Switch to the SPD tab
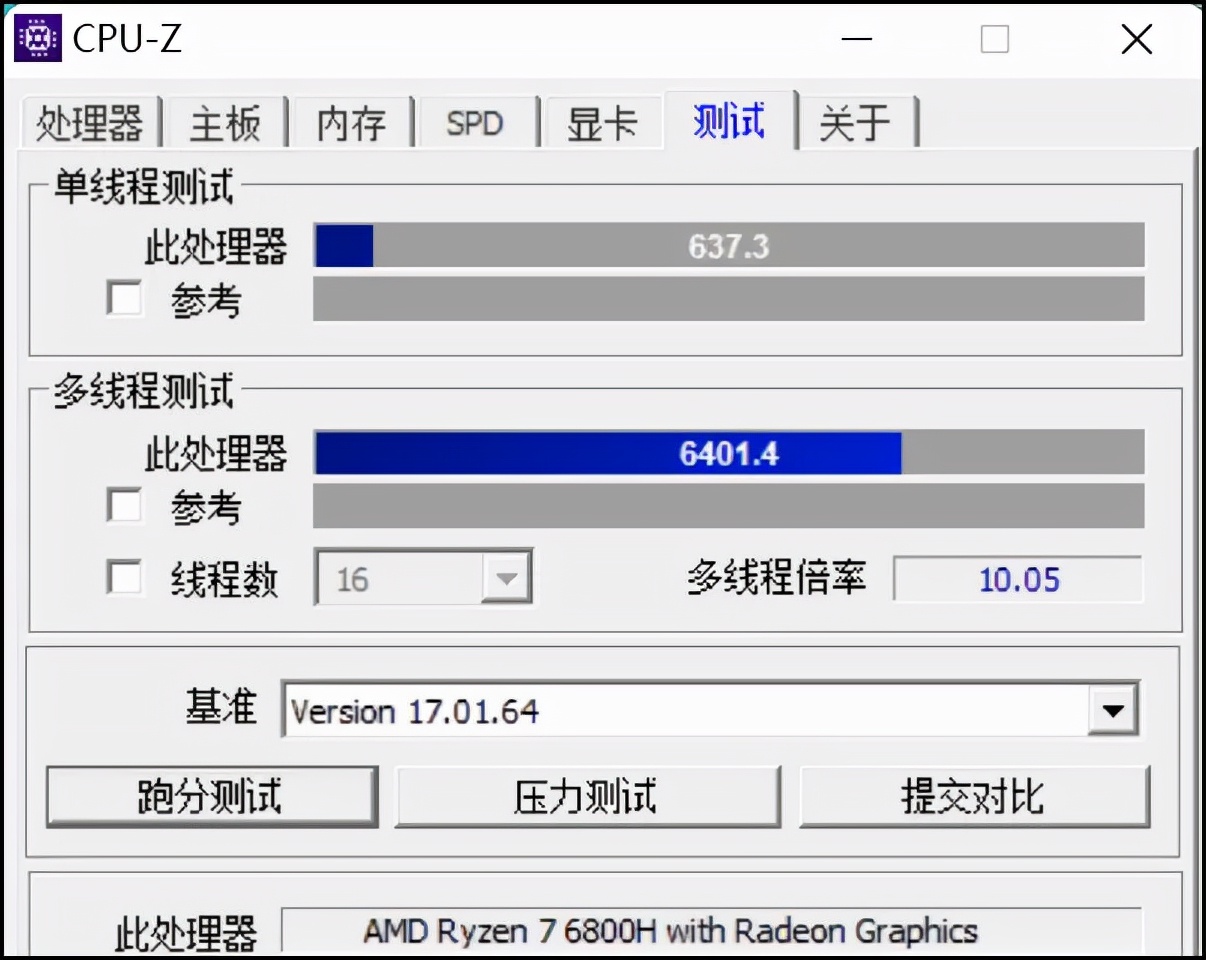 476,122
